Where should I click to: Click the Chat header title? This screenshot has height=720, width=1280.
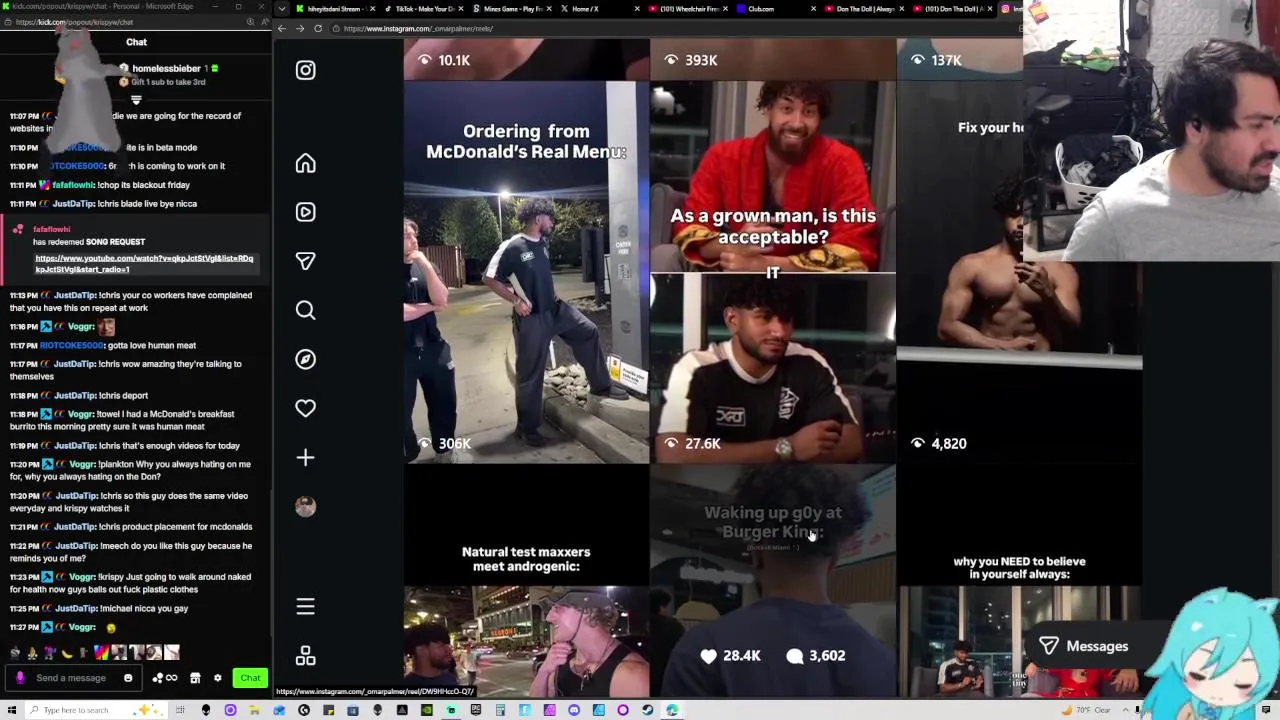(136, 42)
